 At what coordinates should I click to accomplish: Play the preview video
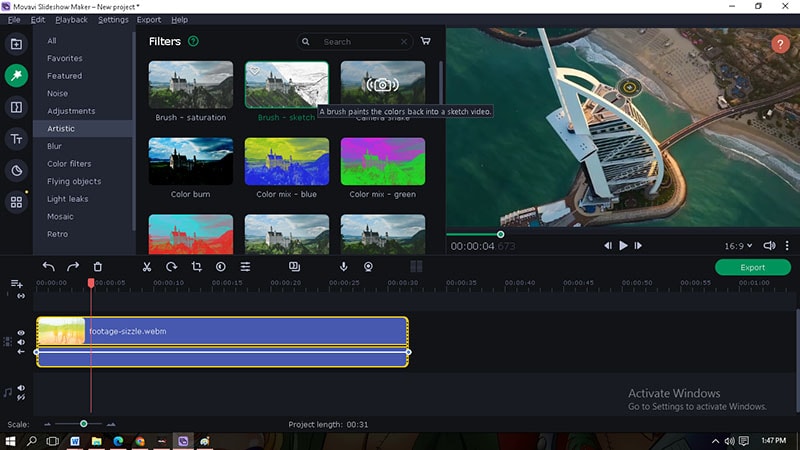pyautogui.click(x=623, y=245)
